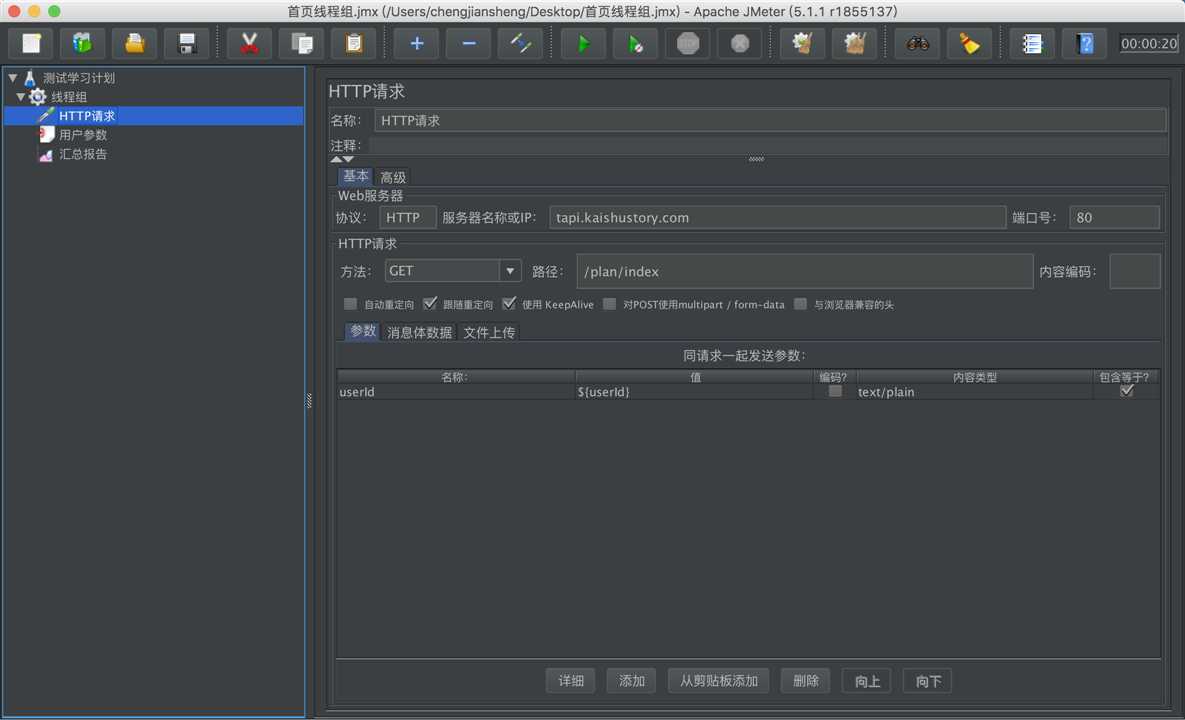The height and width of the screenshot is (720, 1185).
Task: Click the 路径 field with /plan/index
Action: click(805, 271)
